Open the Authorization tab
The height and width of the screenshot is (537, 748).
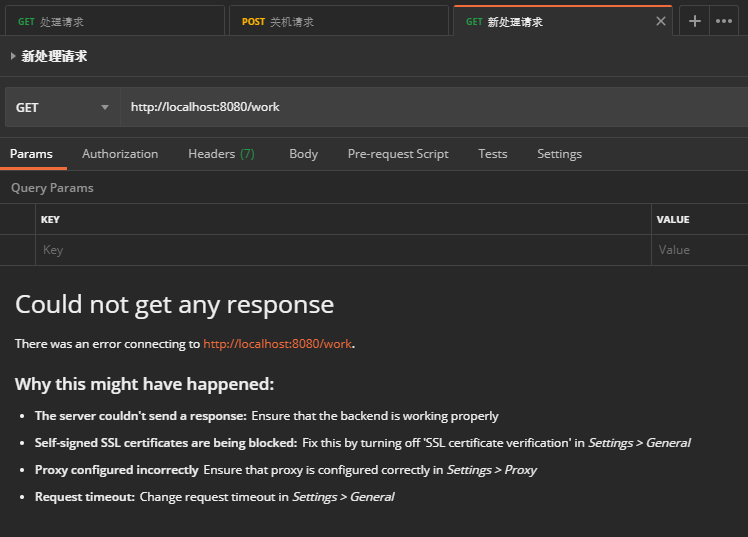tap(120, 154)
